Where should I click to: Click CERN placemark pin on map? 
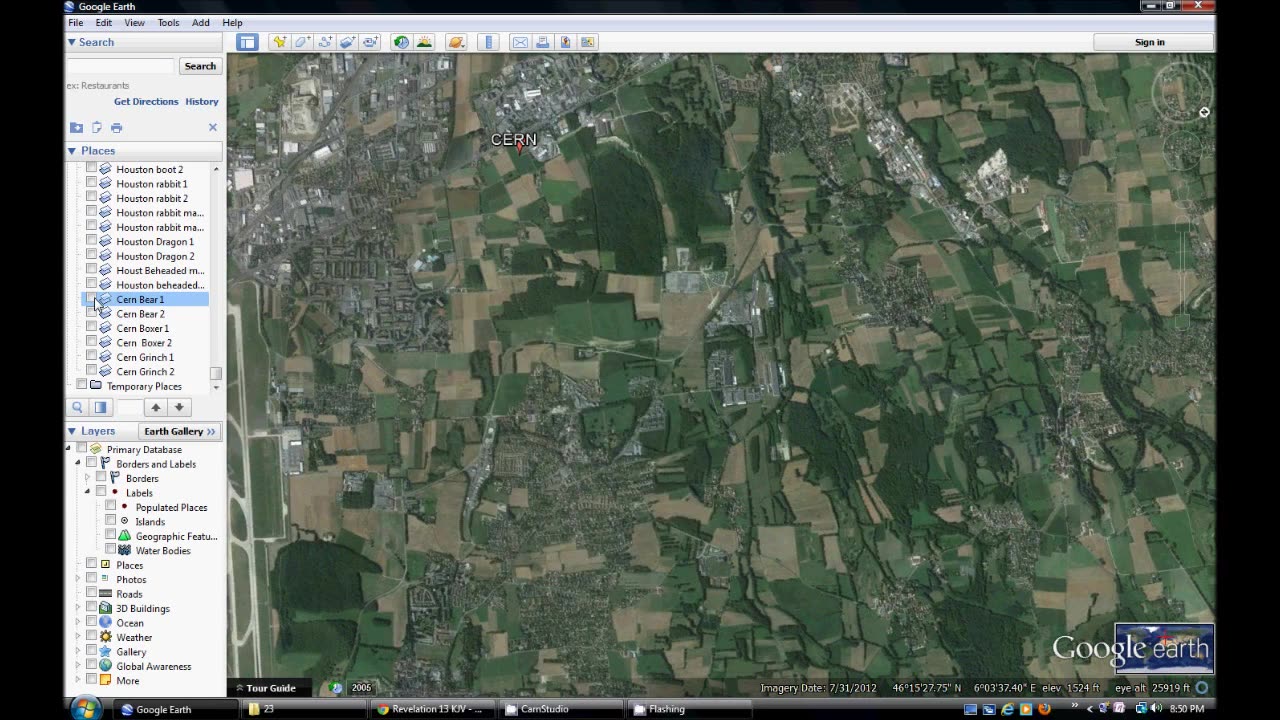(x=519, y=149)
